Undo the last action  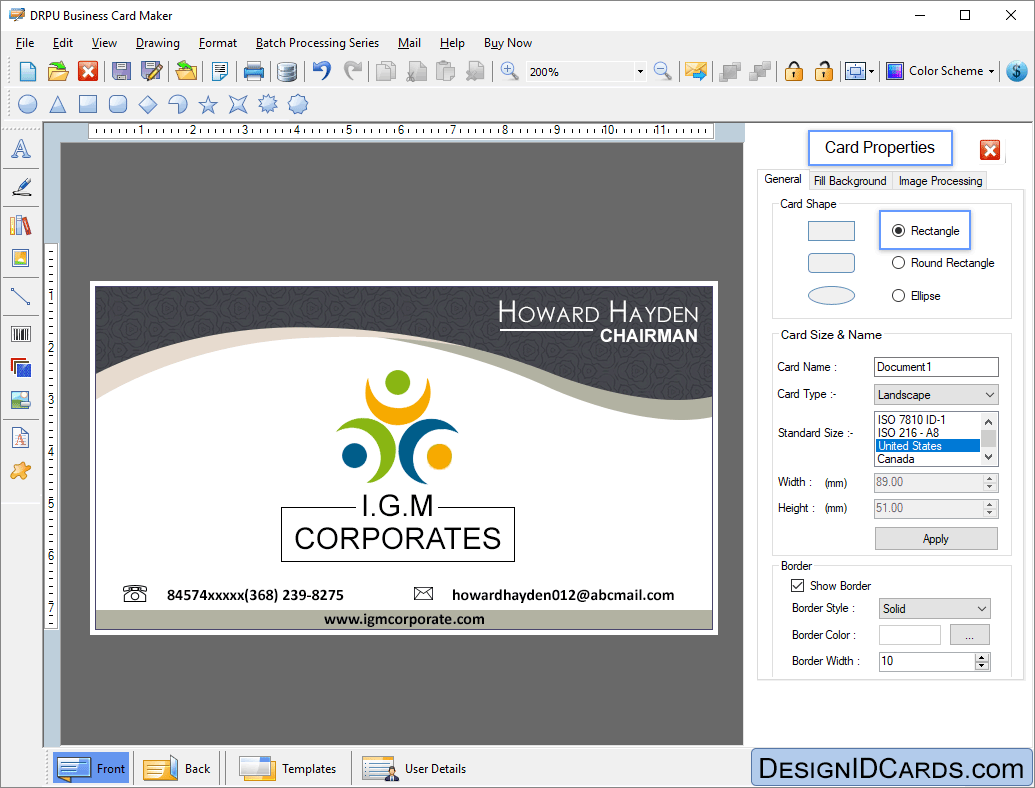[x=321, y=70]
